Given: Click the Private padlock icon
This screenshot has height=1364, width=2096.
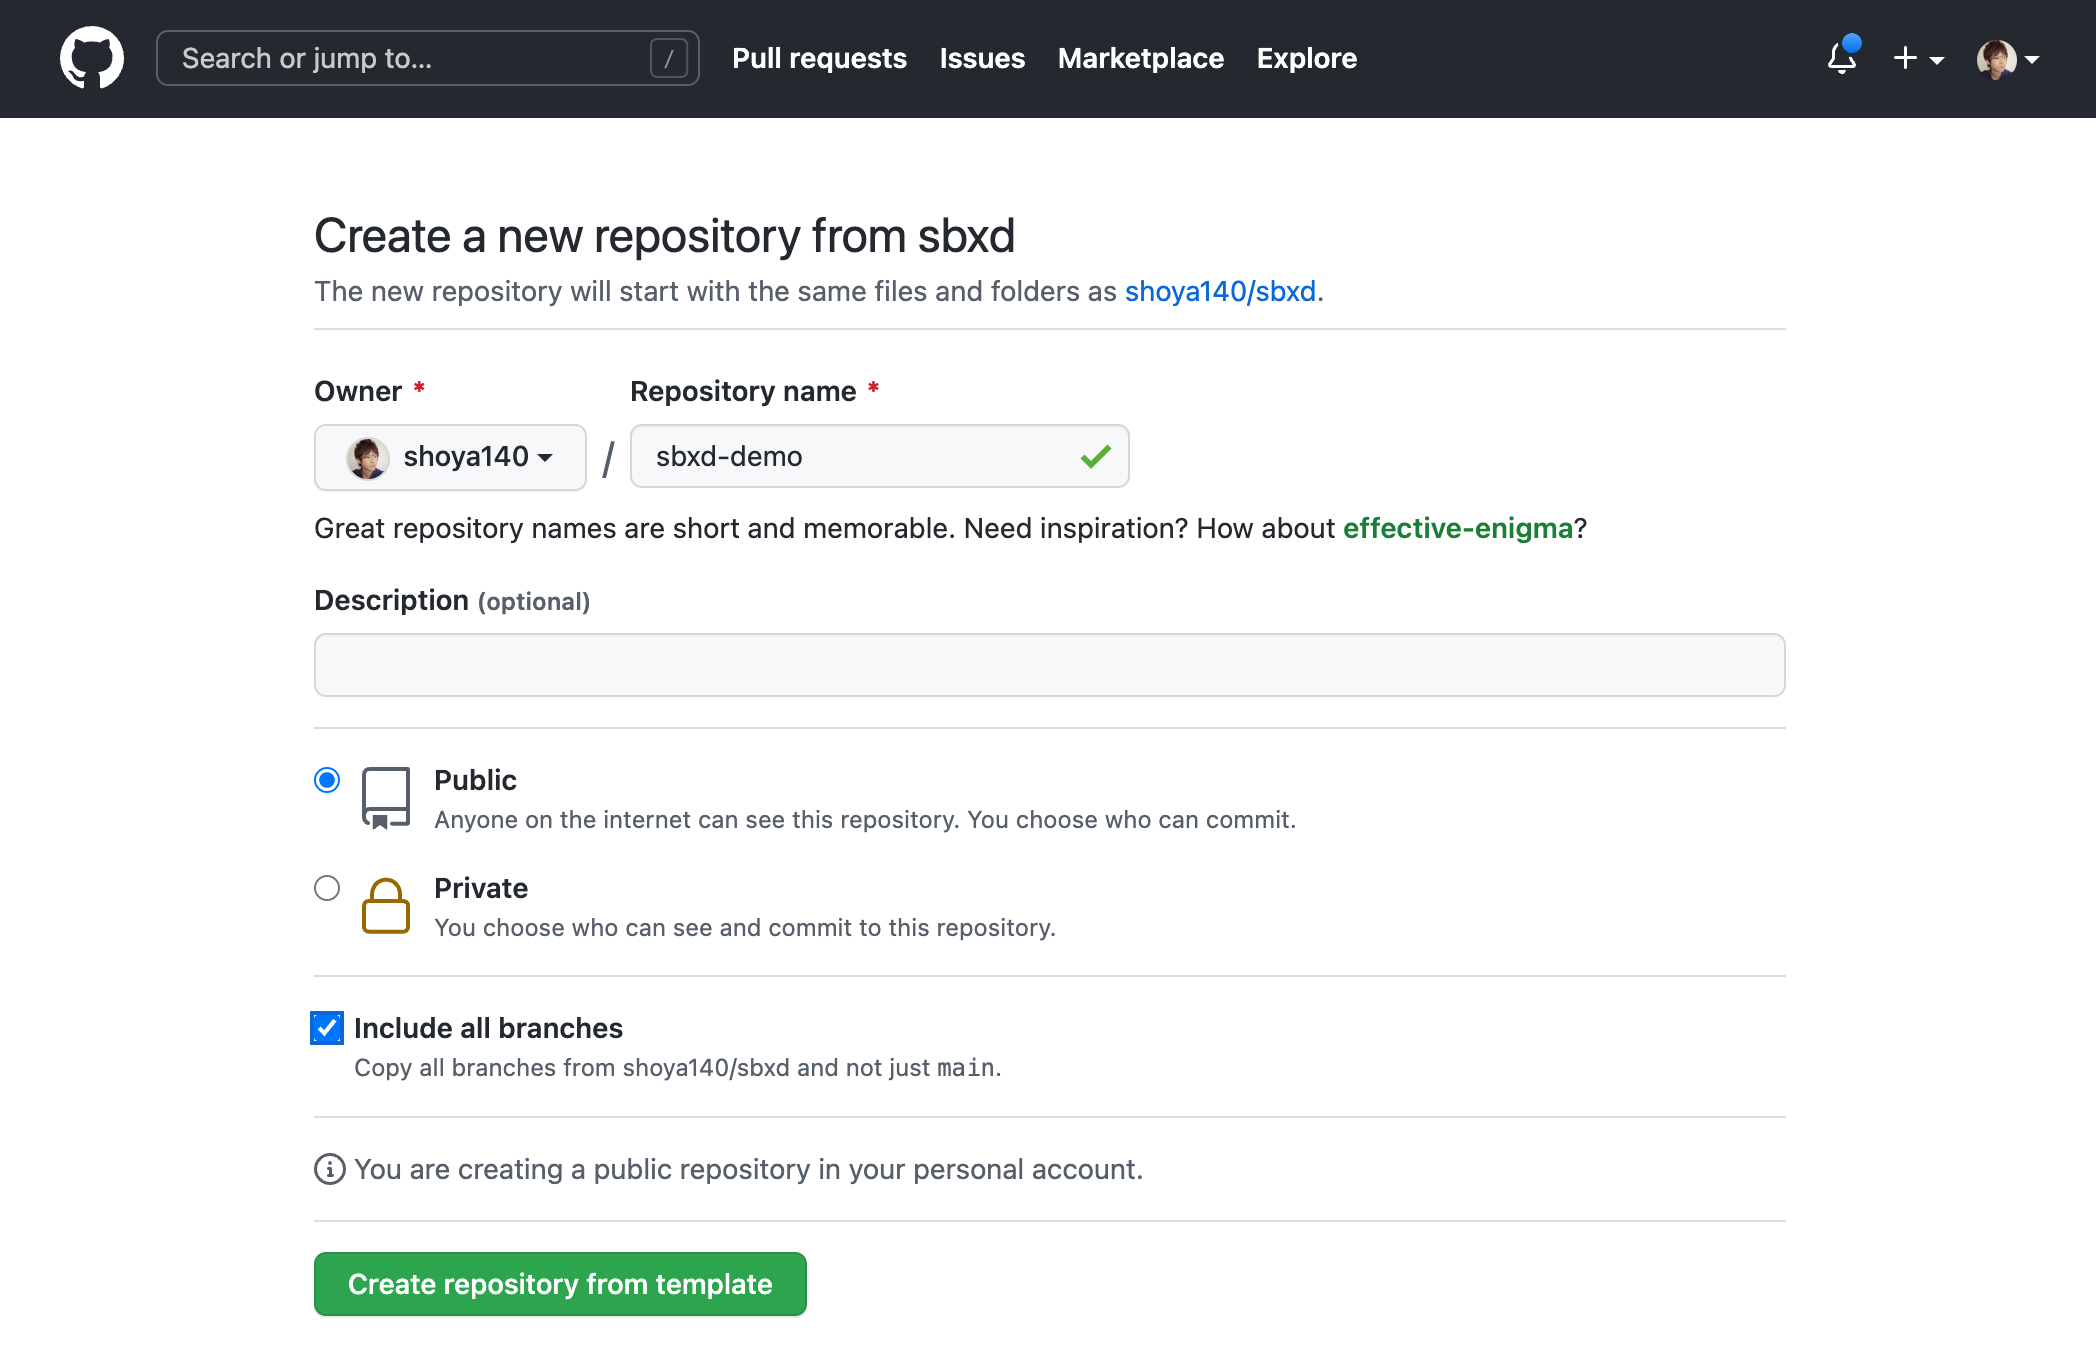Looking at the screenshot, I should coord(386,906).
